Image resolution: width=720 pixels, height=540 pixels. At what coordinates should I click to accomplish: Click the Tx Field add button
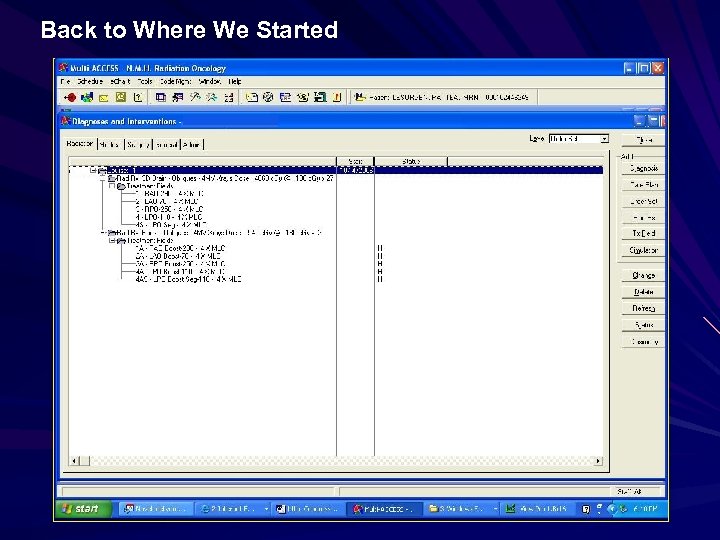(643, 233)
